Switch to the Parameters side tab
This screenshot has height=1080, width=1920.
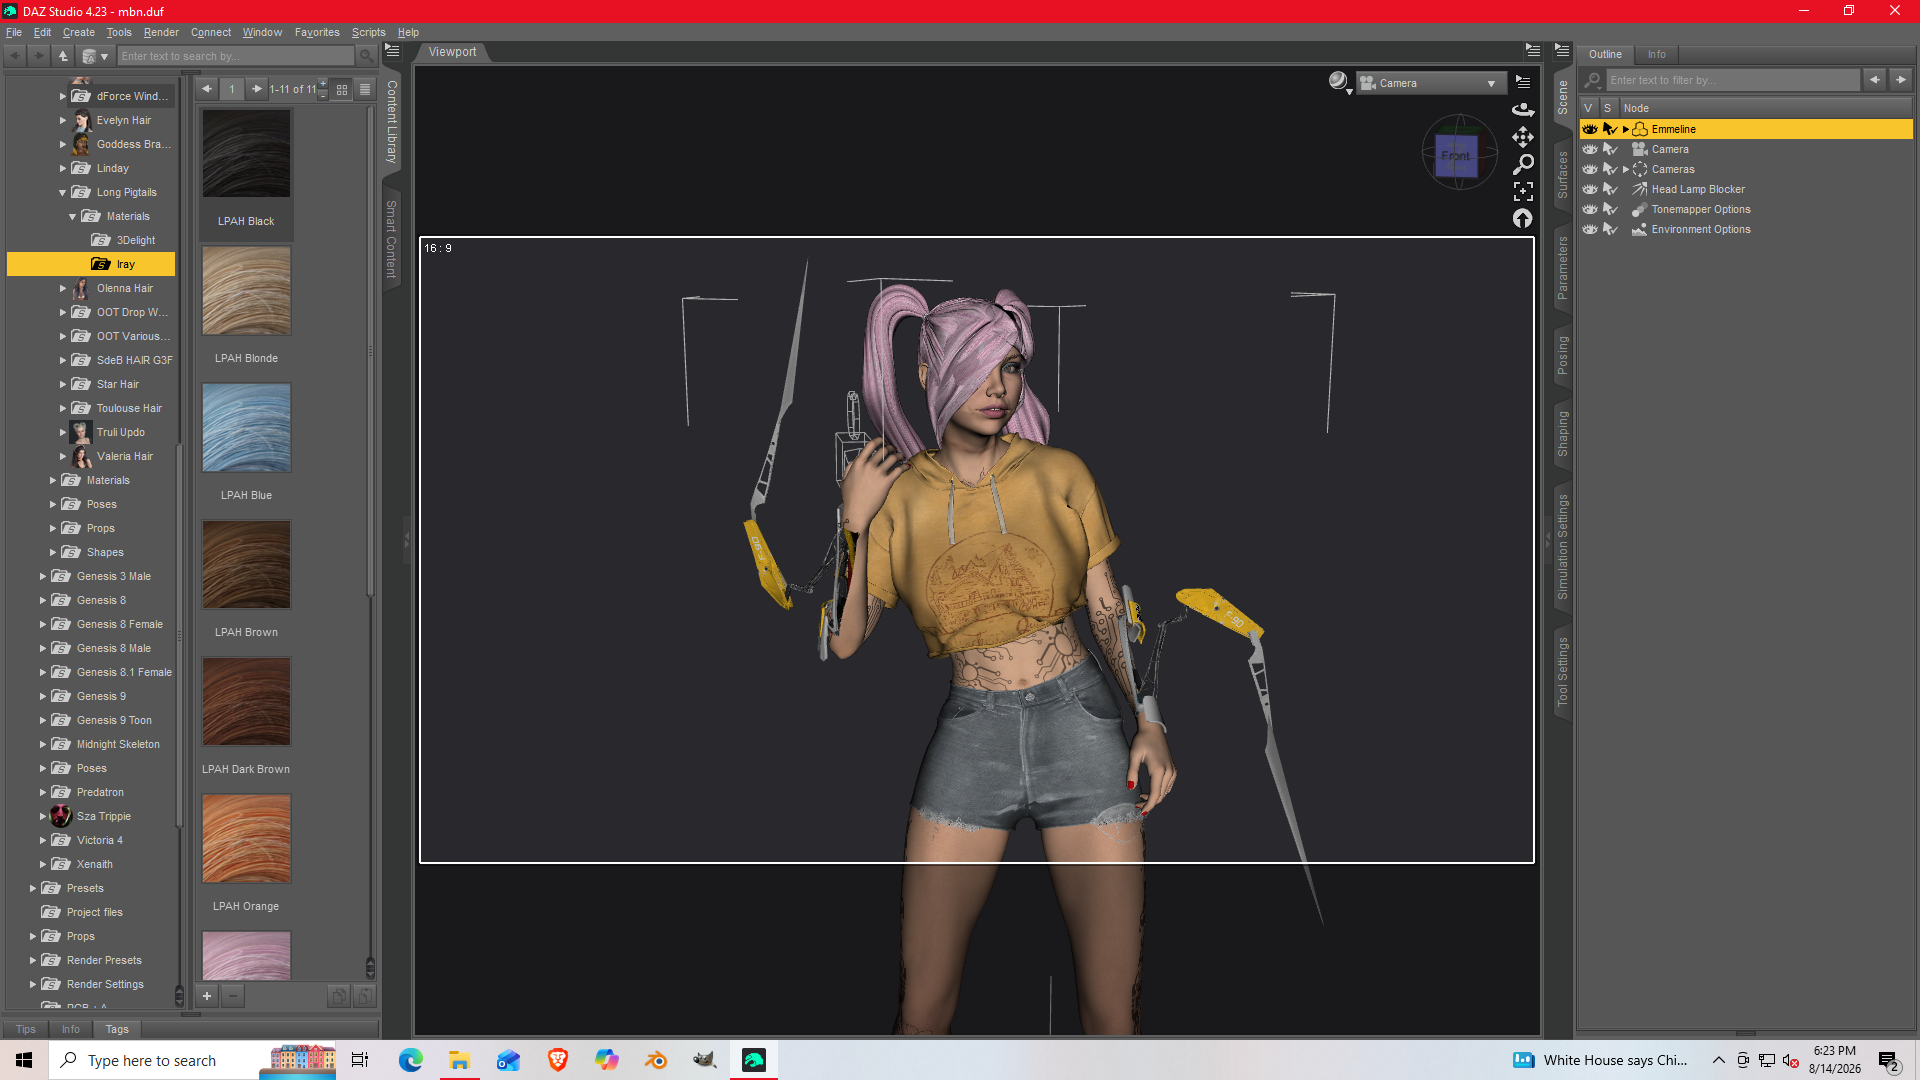pos(1563,268)
